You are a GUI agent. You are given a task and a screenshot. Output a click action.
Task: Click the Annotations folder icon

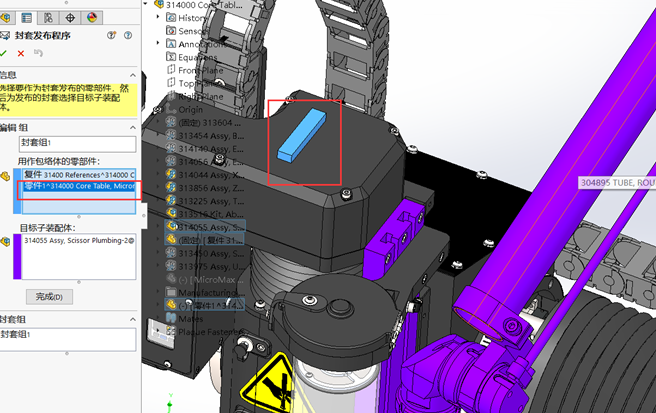click(171, 43)
